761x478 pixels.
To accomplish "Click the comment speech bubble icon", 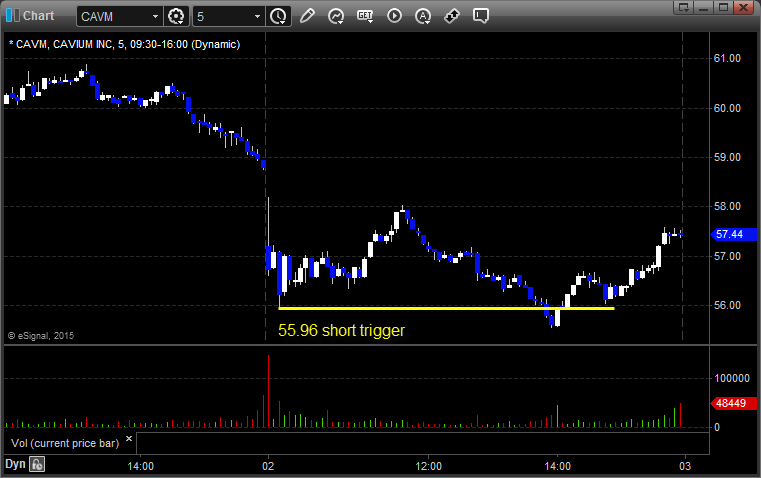I will [480, 16].
